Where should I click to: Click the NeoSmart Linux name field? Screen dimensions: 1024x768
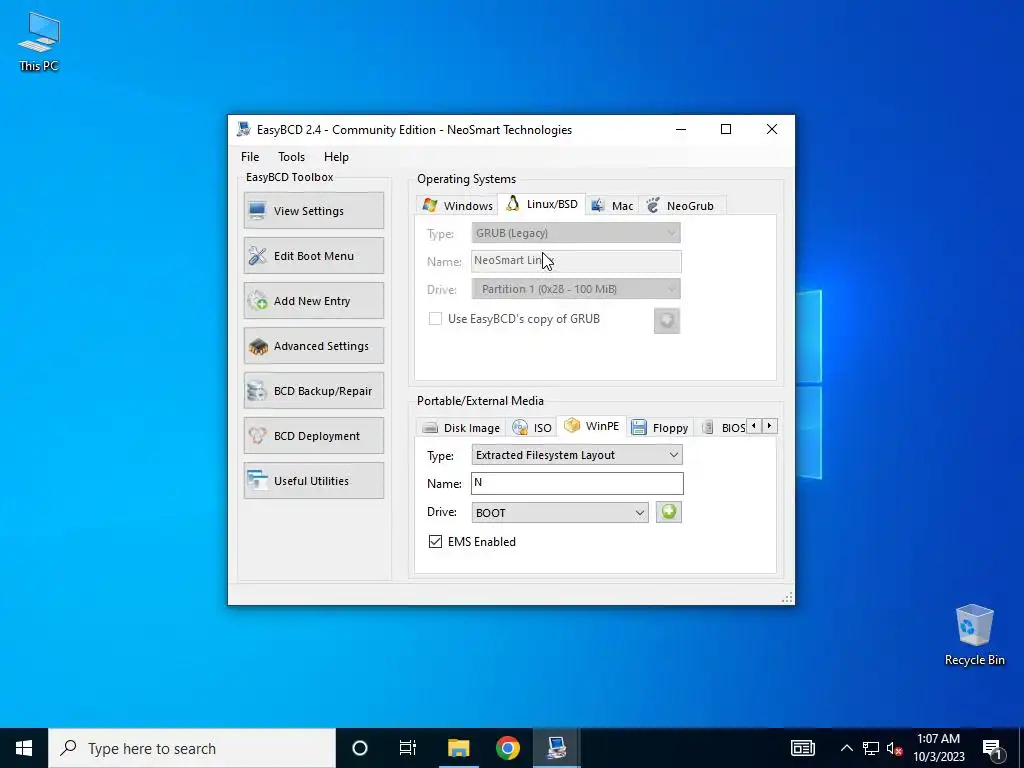point(576,261)
